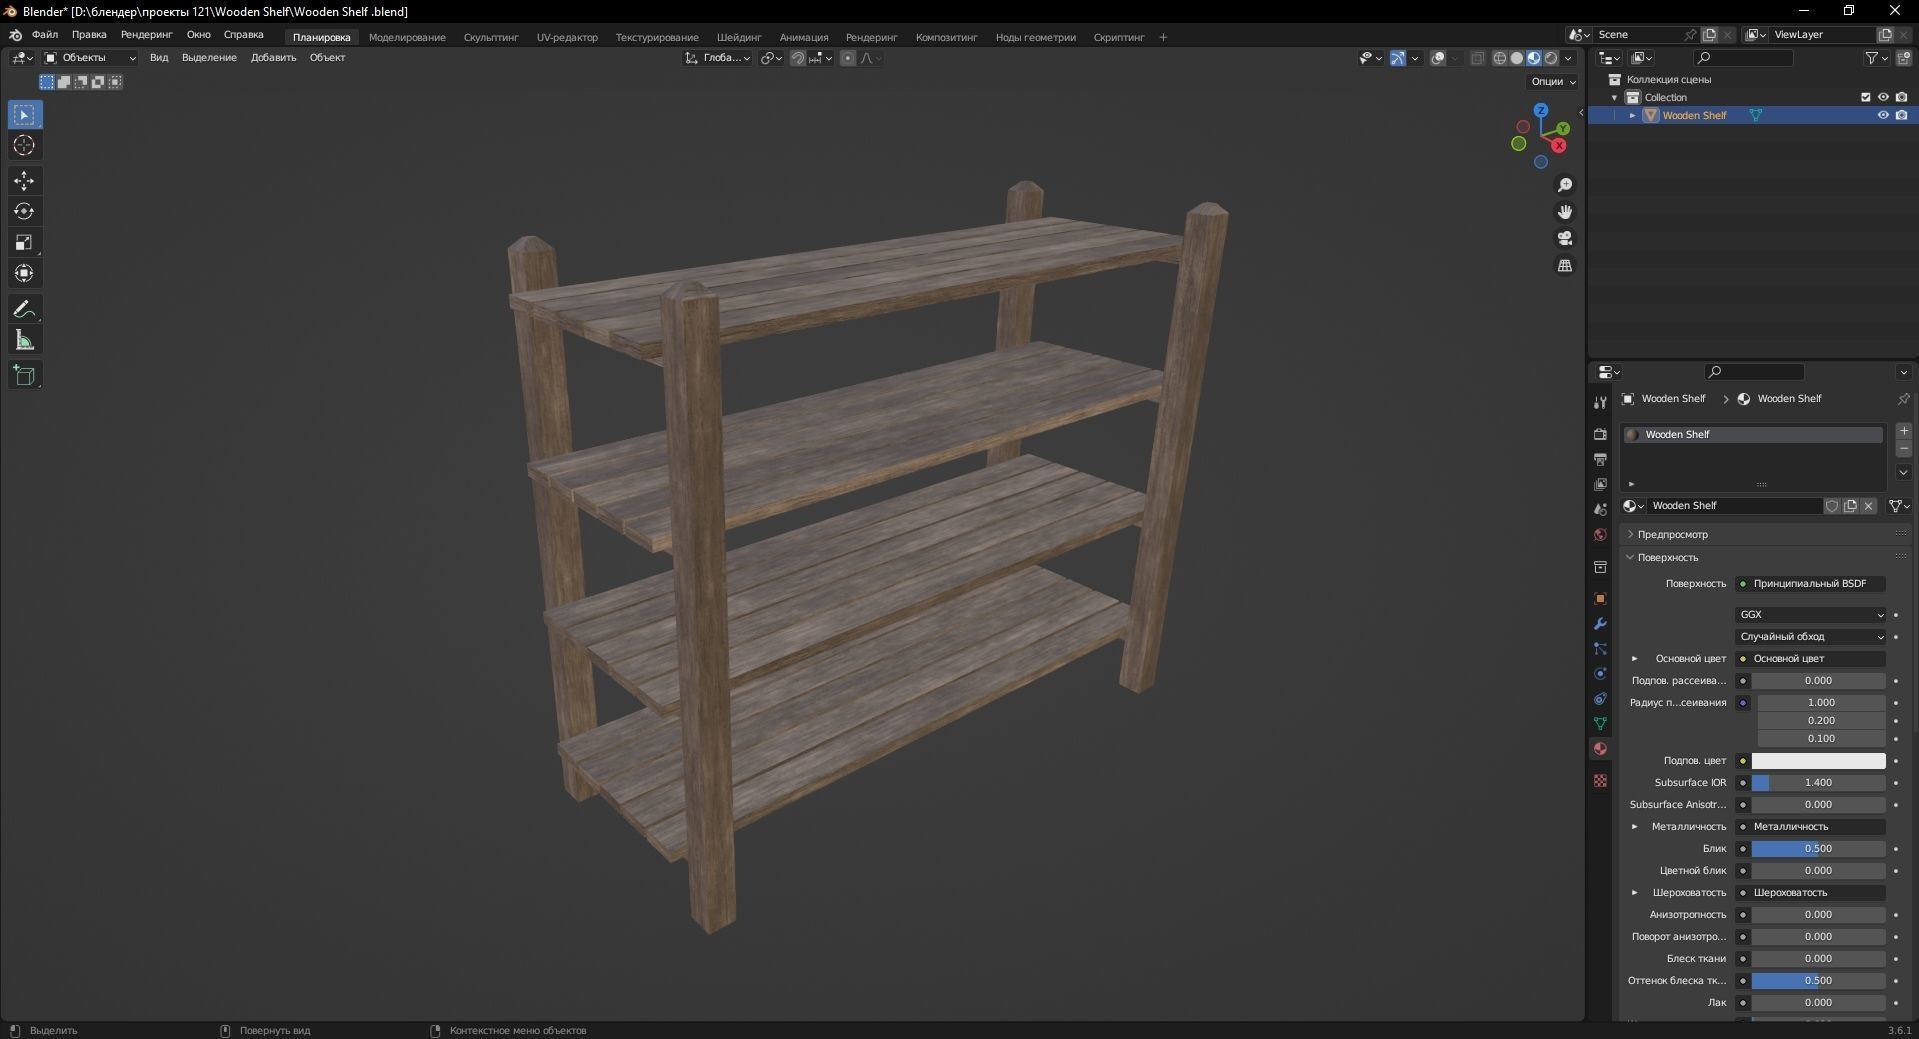Click the pan view hand icon
This screenshot has height=1039, width=1919.
pos(1565,212)
